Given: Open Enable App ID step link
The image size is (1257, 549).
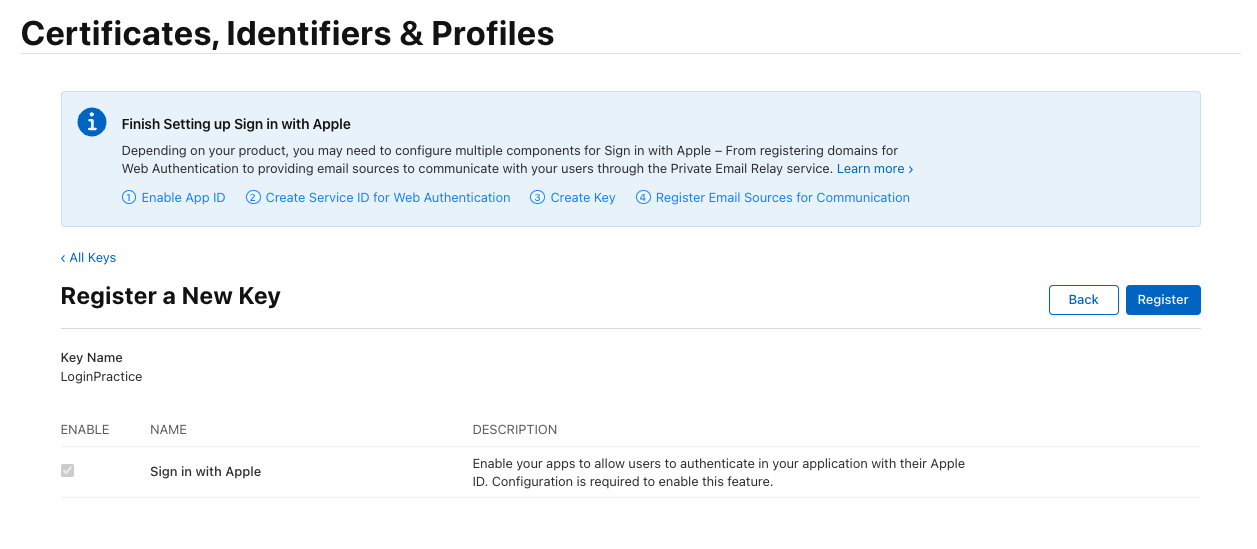Looking at the screenshot, I should 174,198.
